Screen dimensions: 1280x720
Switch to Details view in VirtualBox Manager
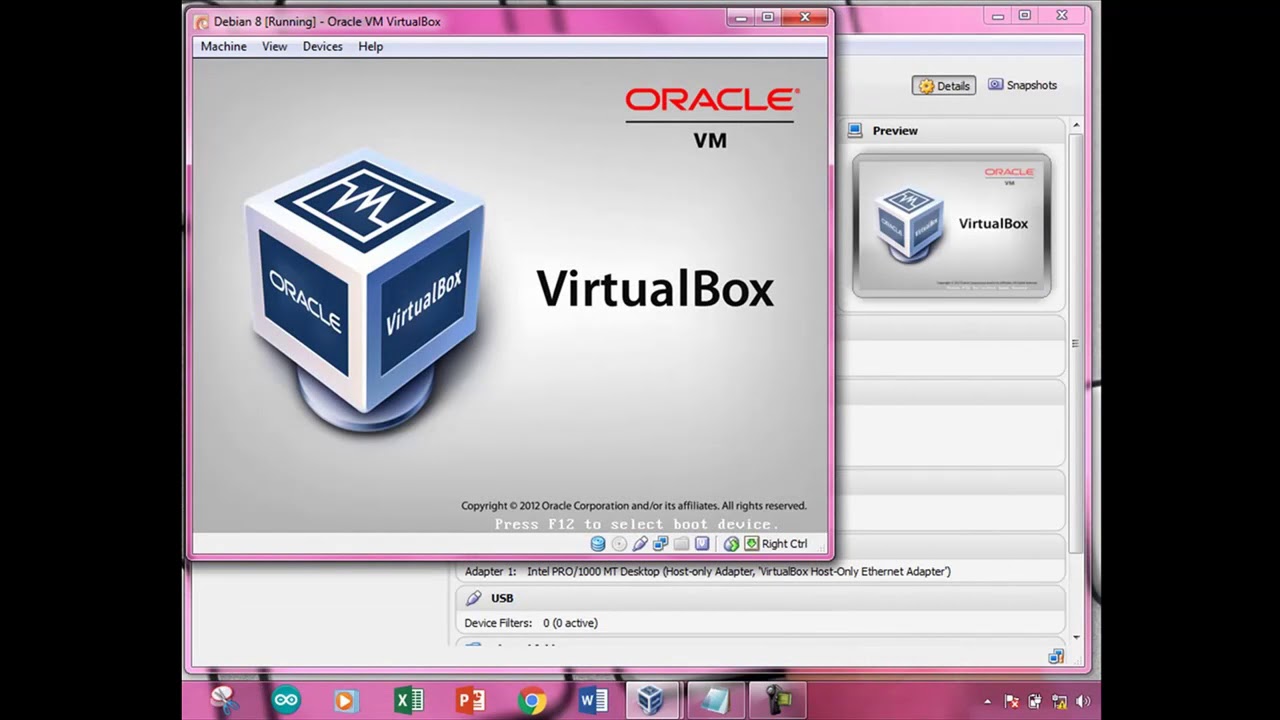(943, 86)
